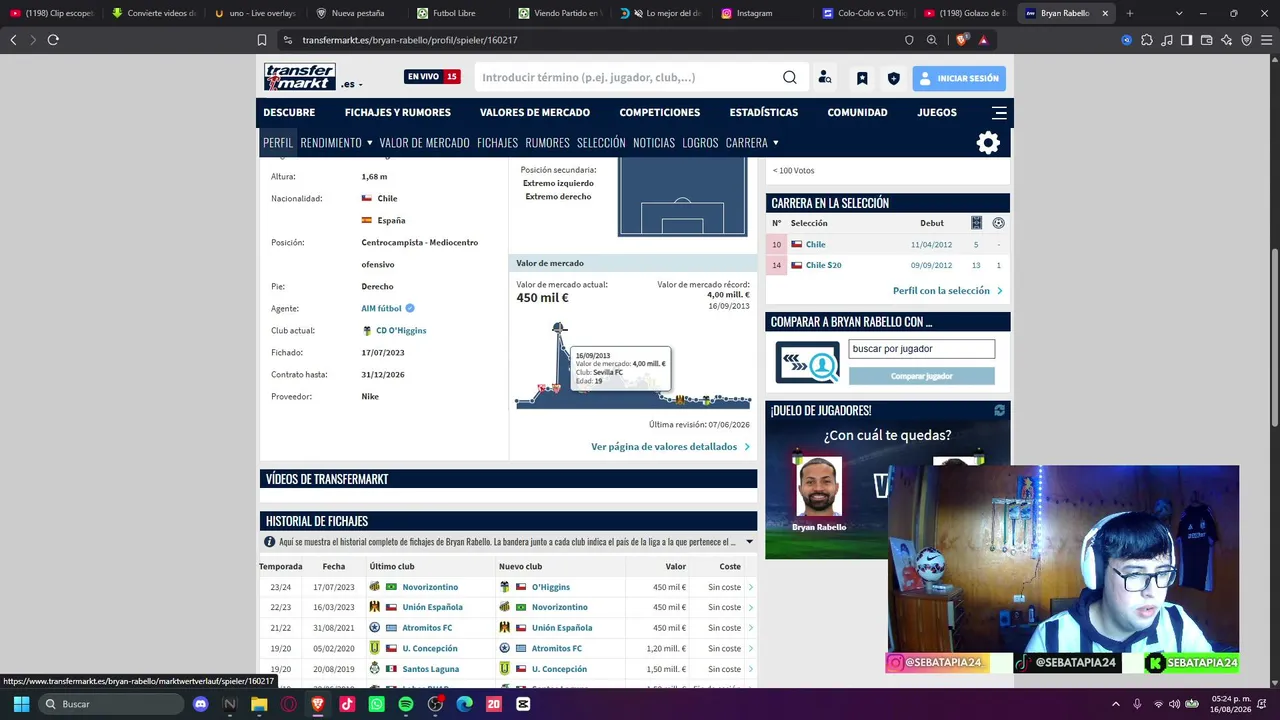Open WhatsApp from the taskbar
The height and width of the screenshot is (720, 1280).
pyautogui.click(x=376, y=704)
